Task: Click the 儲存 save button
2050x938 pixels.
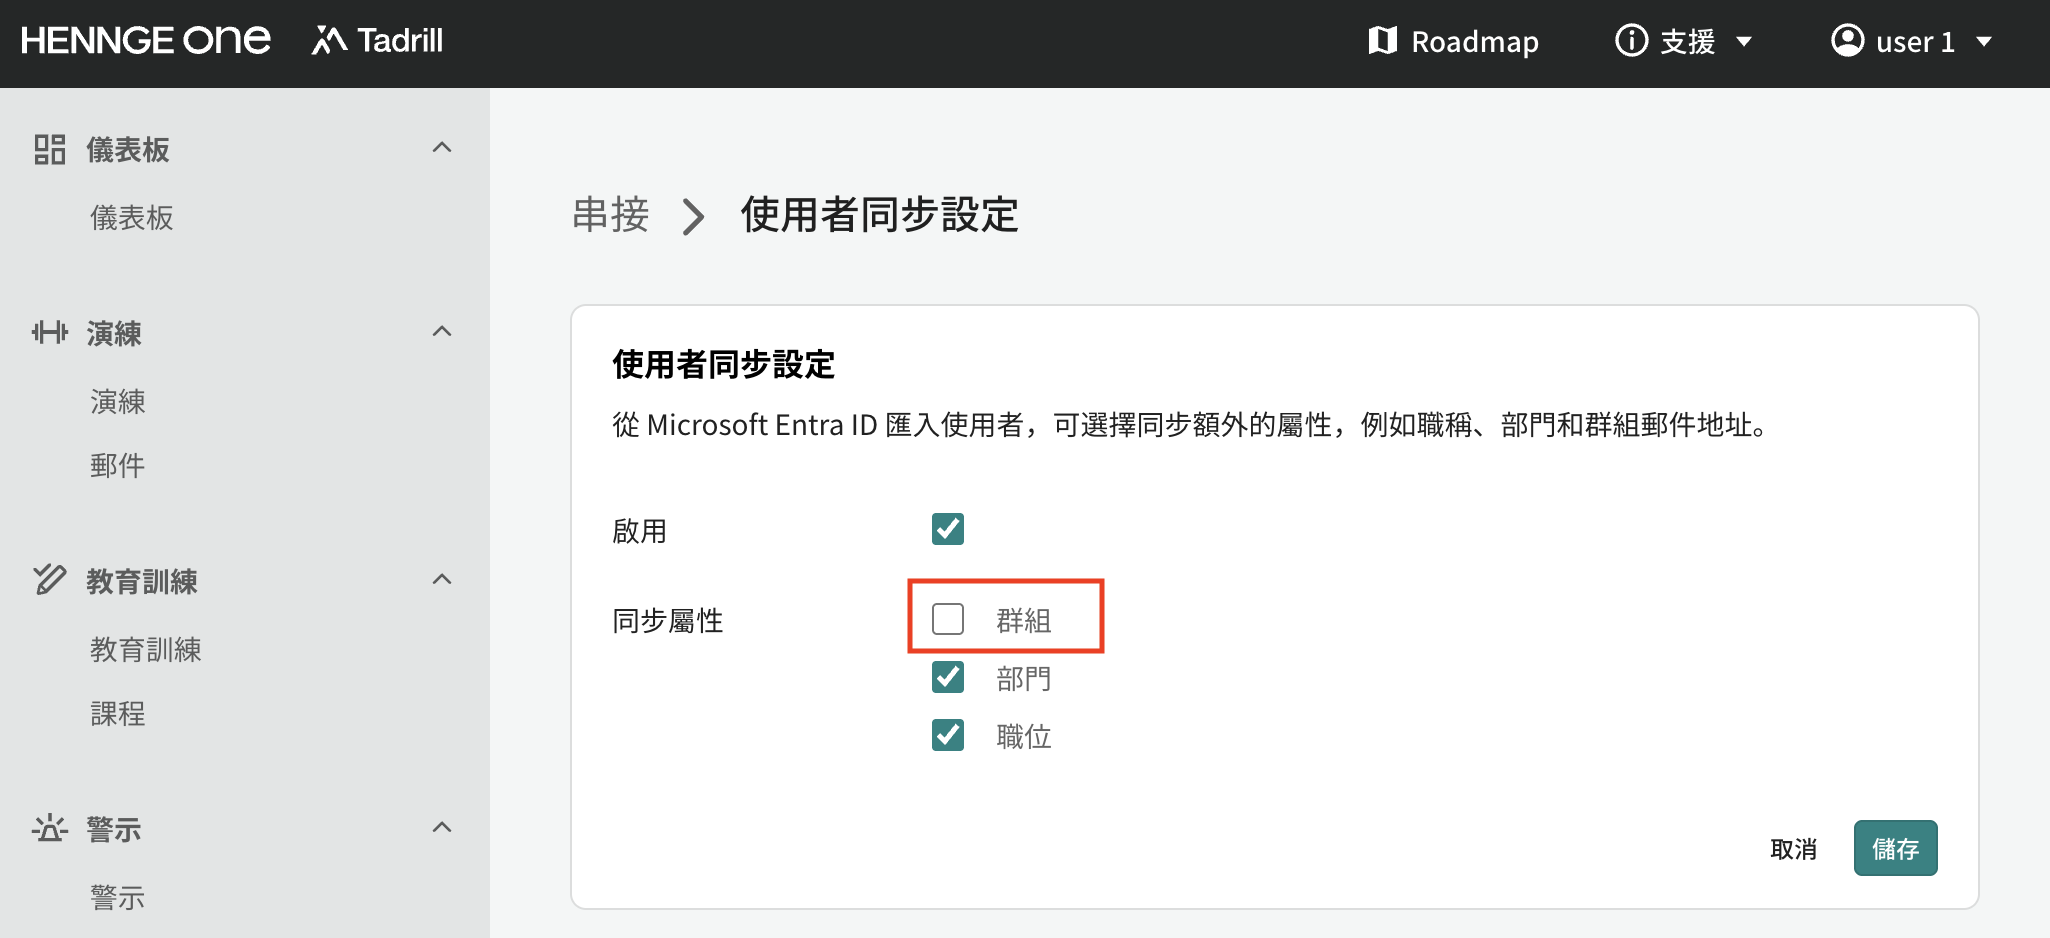Action: [x=1896, y=848]
